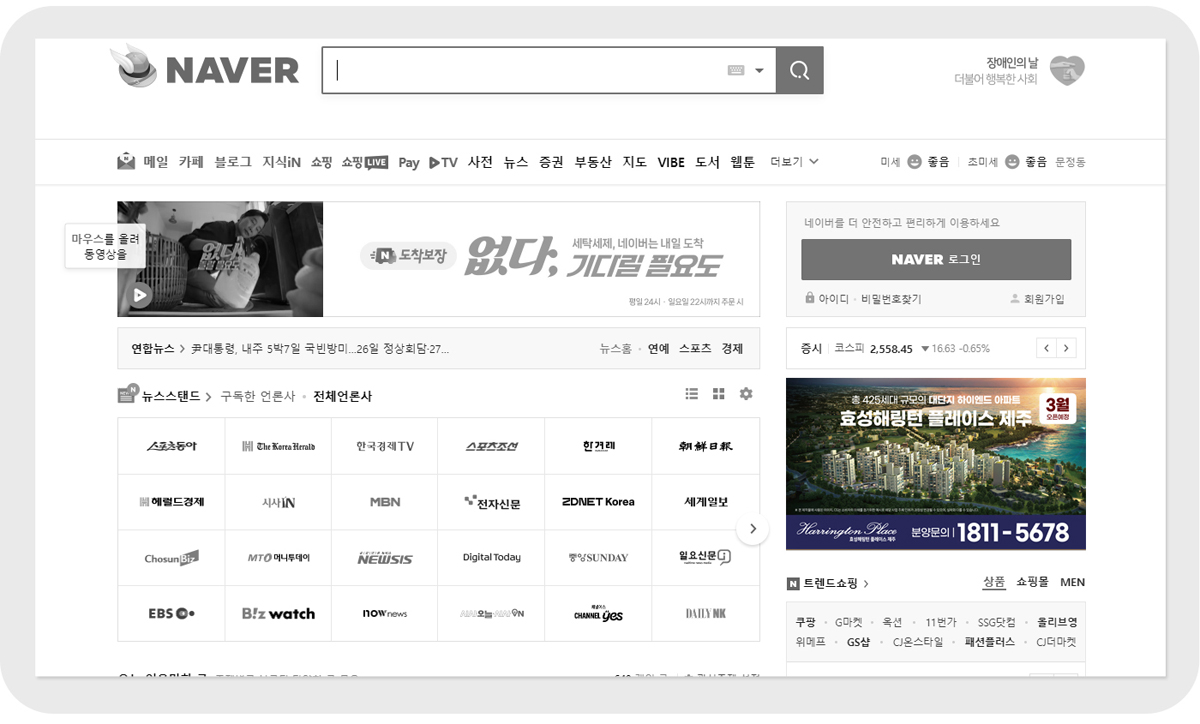Open 코스피 index value
This screenshot has width=1200, height=724.
[891, 349]
